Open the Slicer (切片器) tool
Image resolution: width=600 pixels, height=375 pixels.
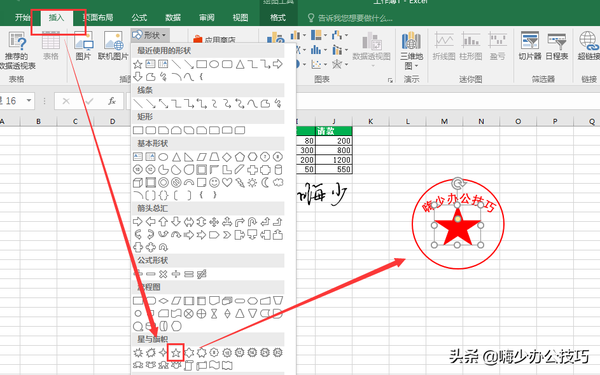(530, 46)
